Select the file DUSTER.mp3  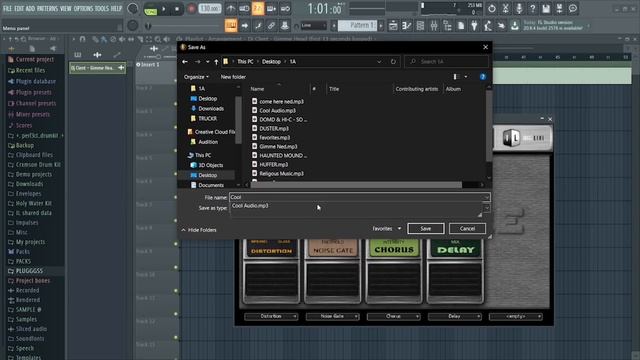(x=274, y=129)
